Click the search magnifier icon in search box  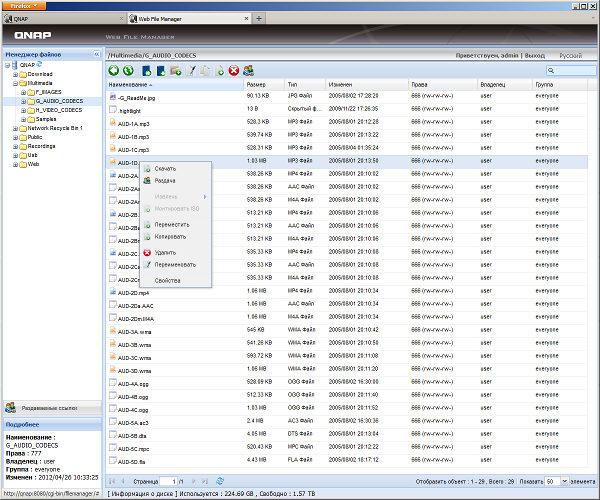[551, 70]
